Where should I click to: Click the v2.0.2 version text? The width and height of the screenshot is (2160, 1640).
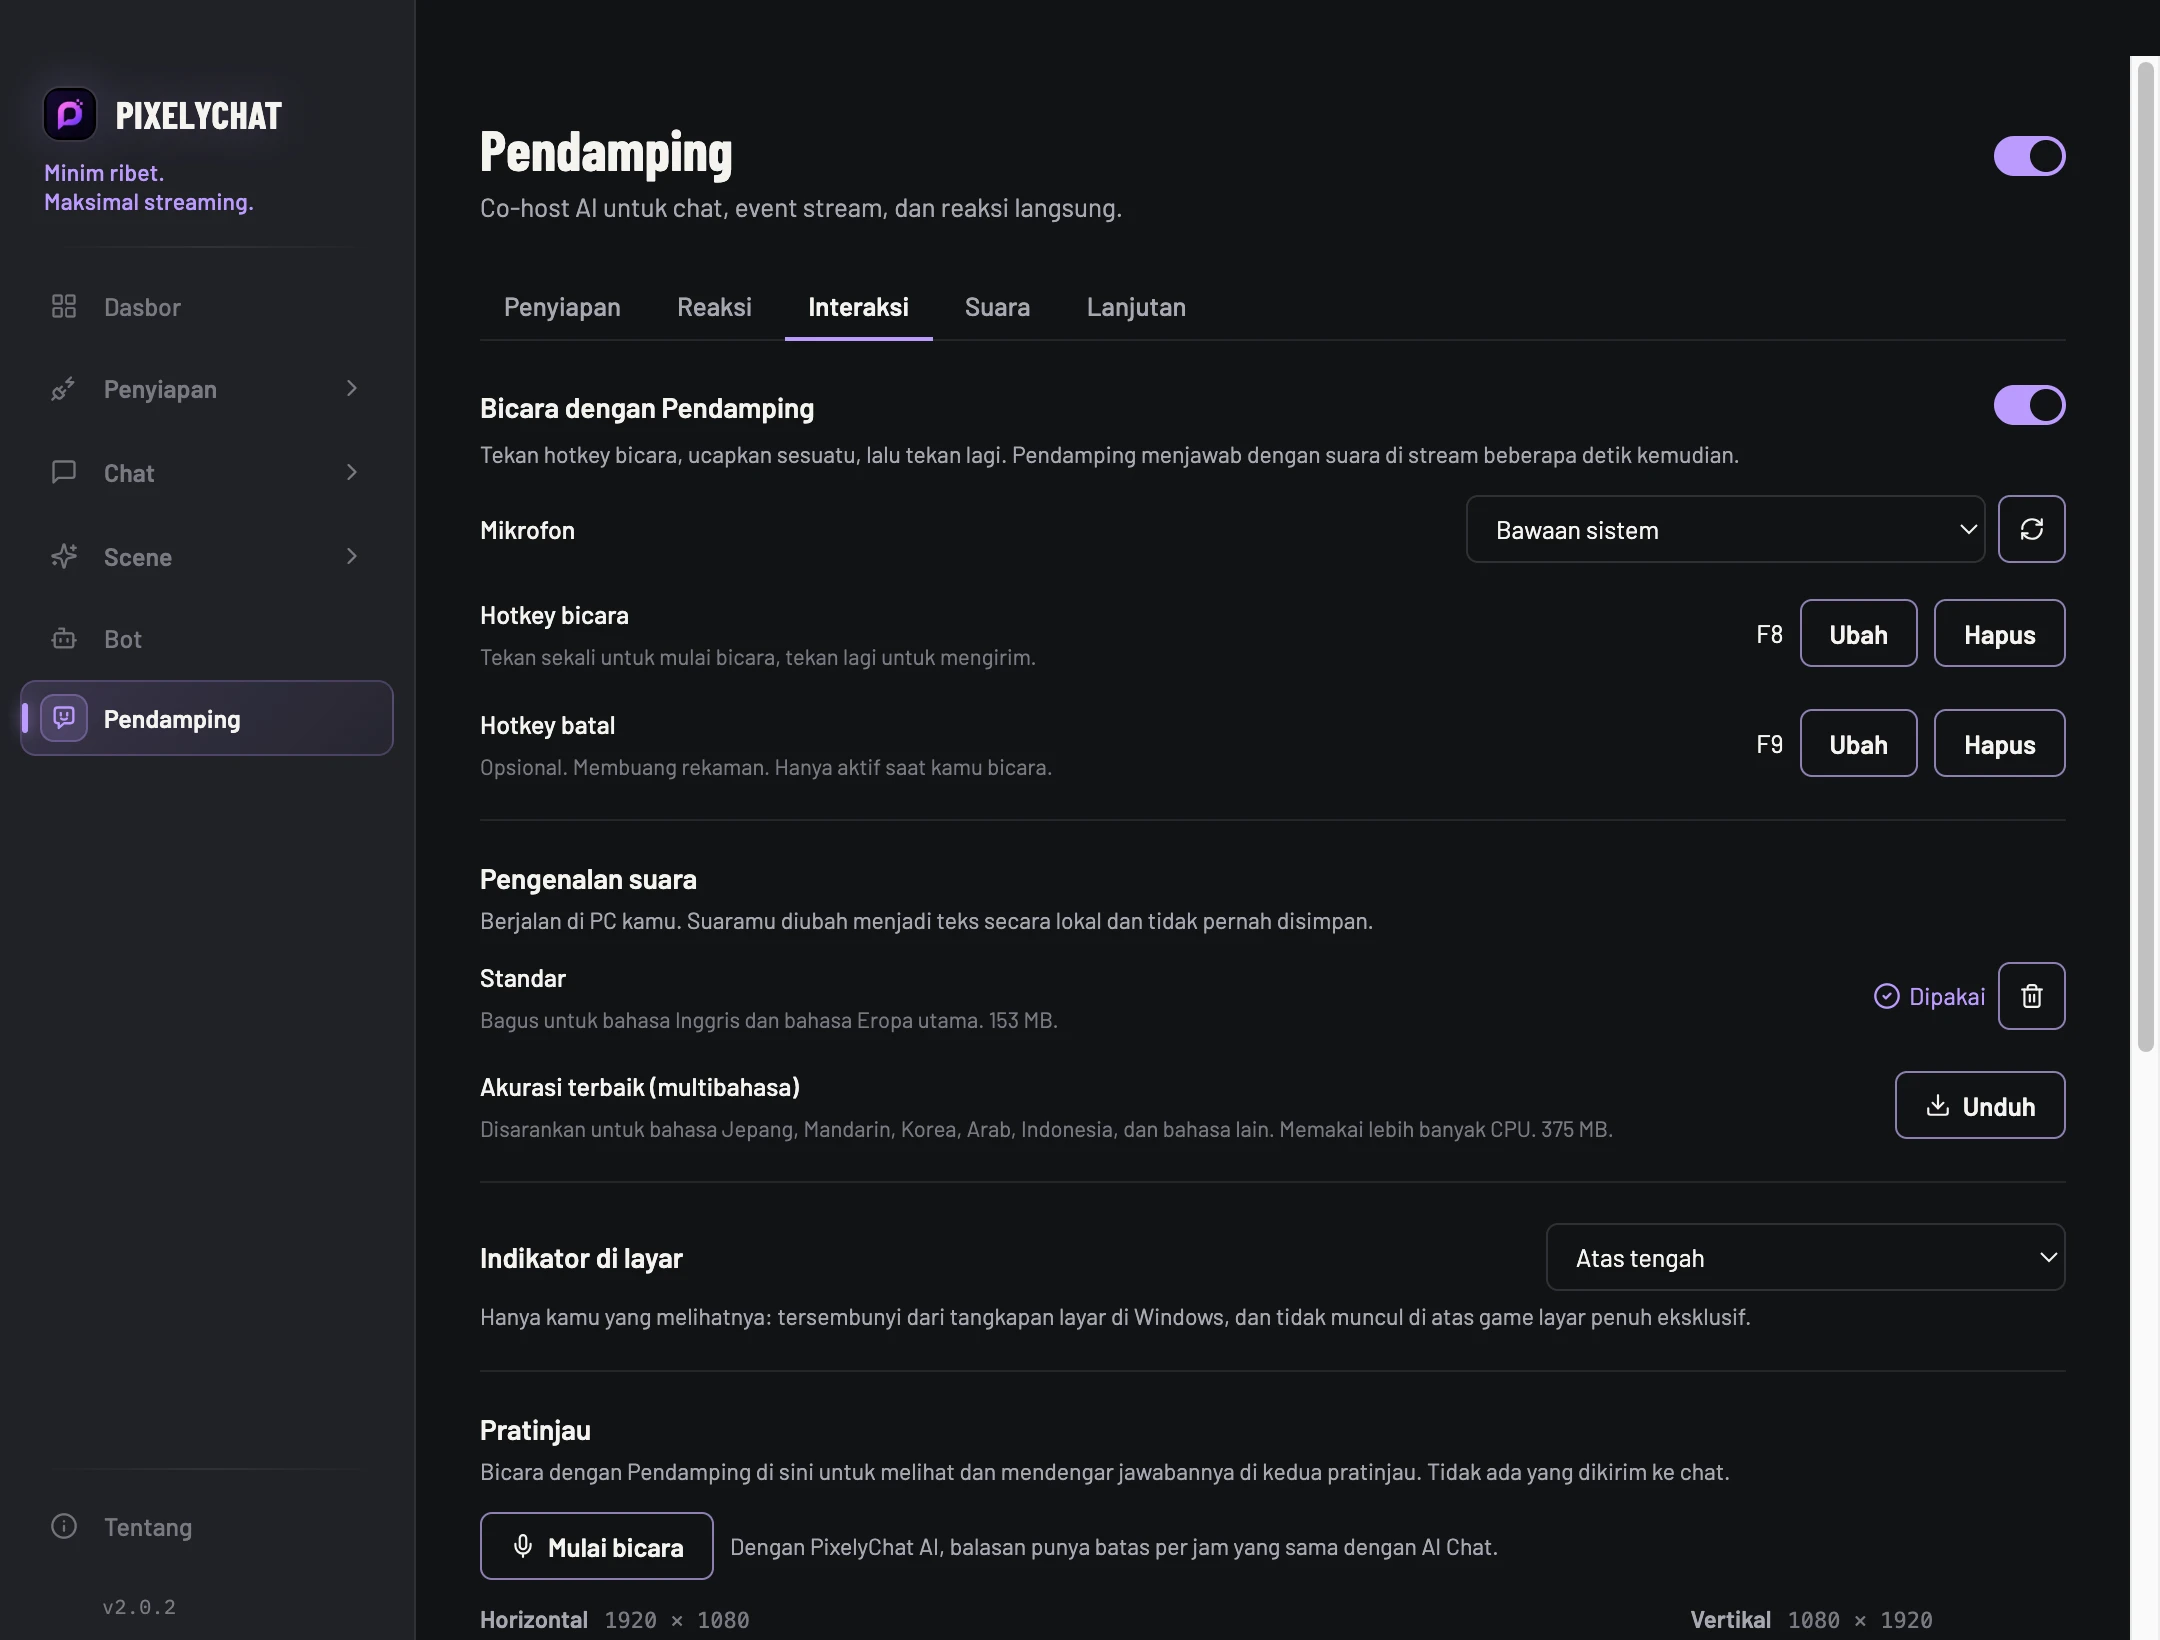(x=139, y=1607)
